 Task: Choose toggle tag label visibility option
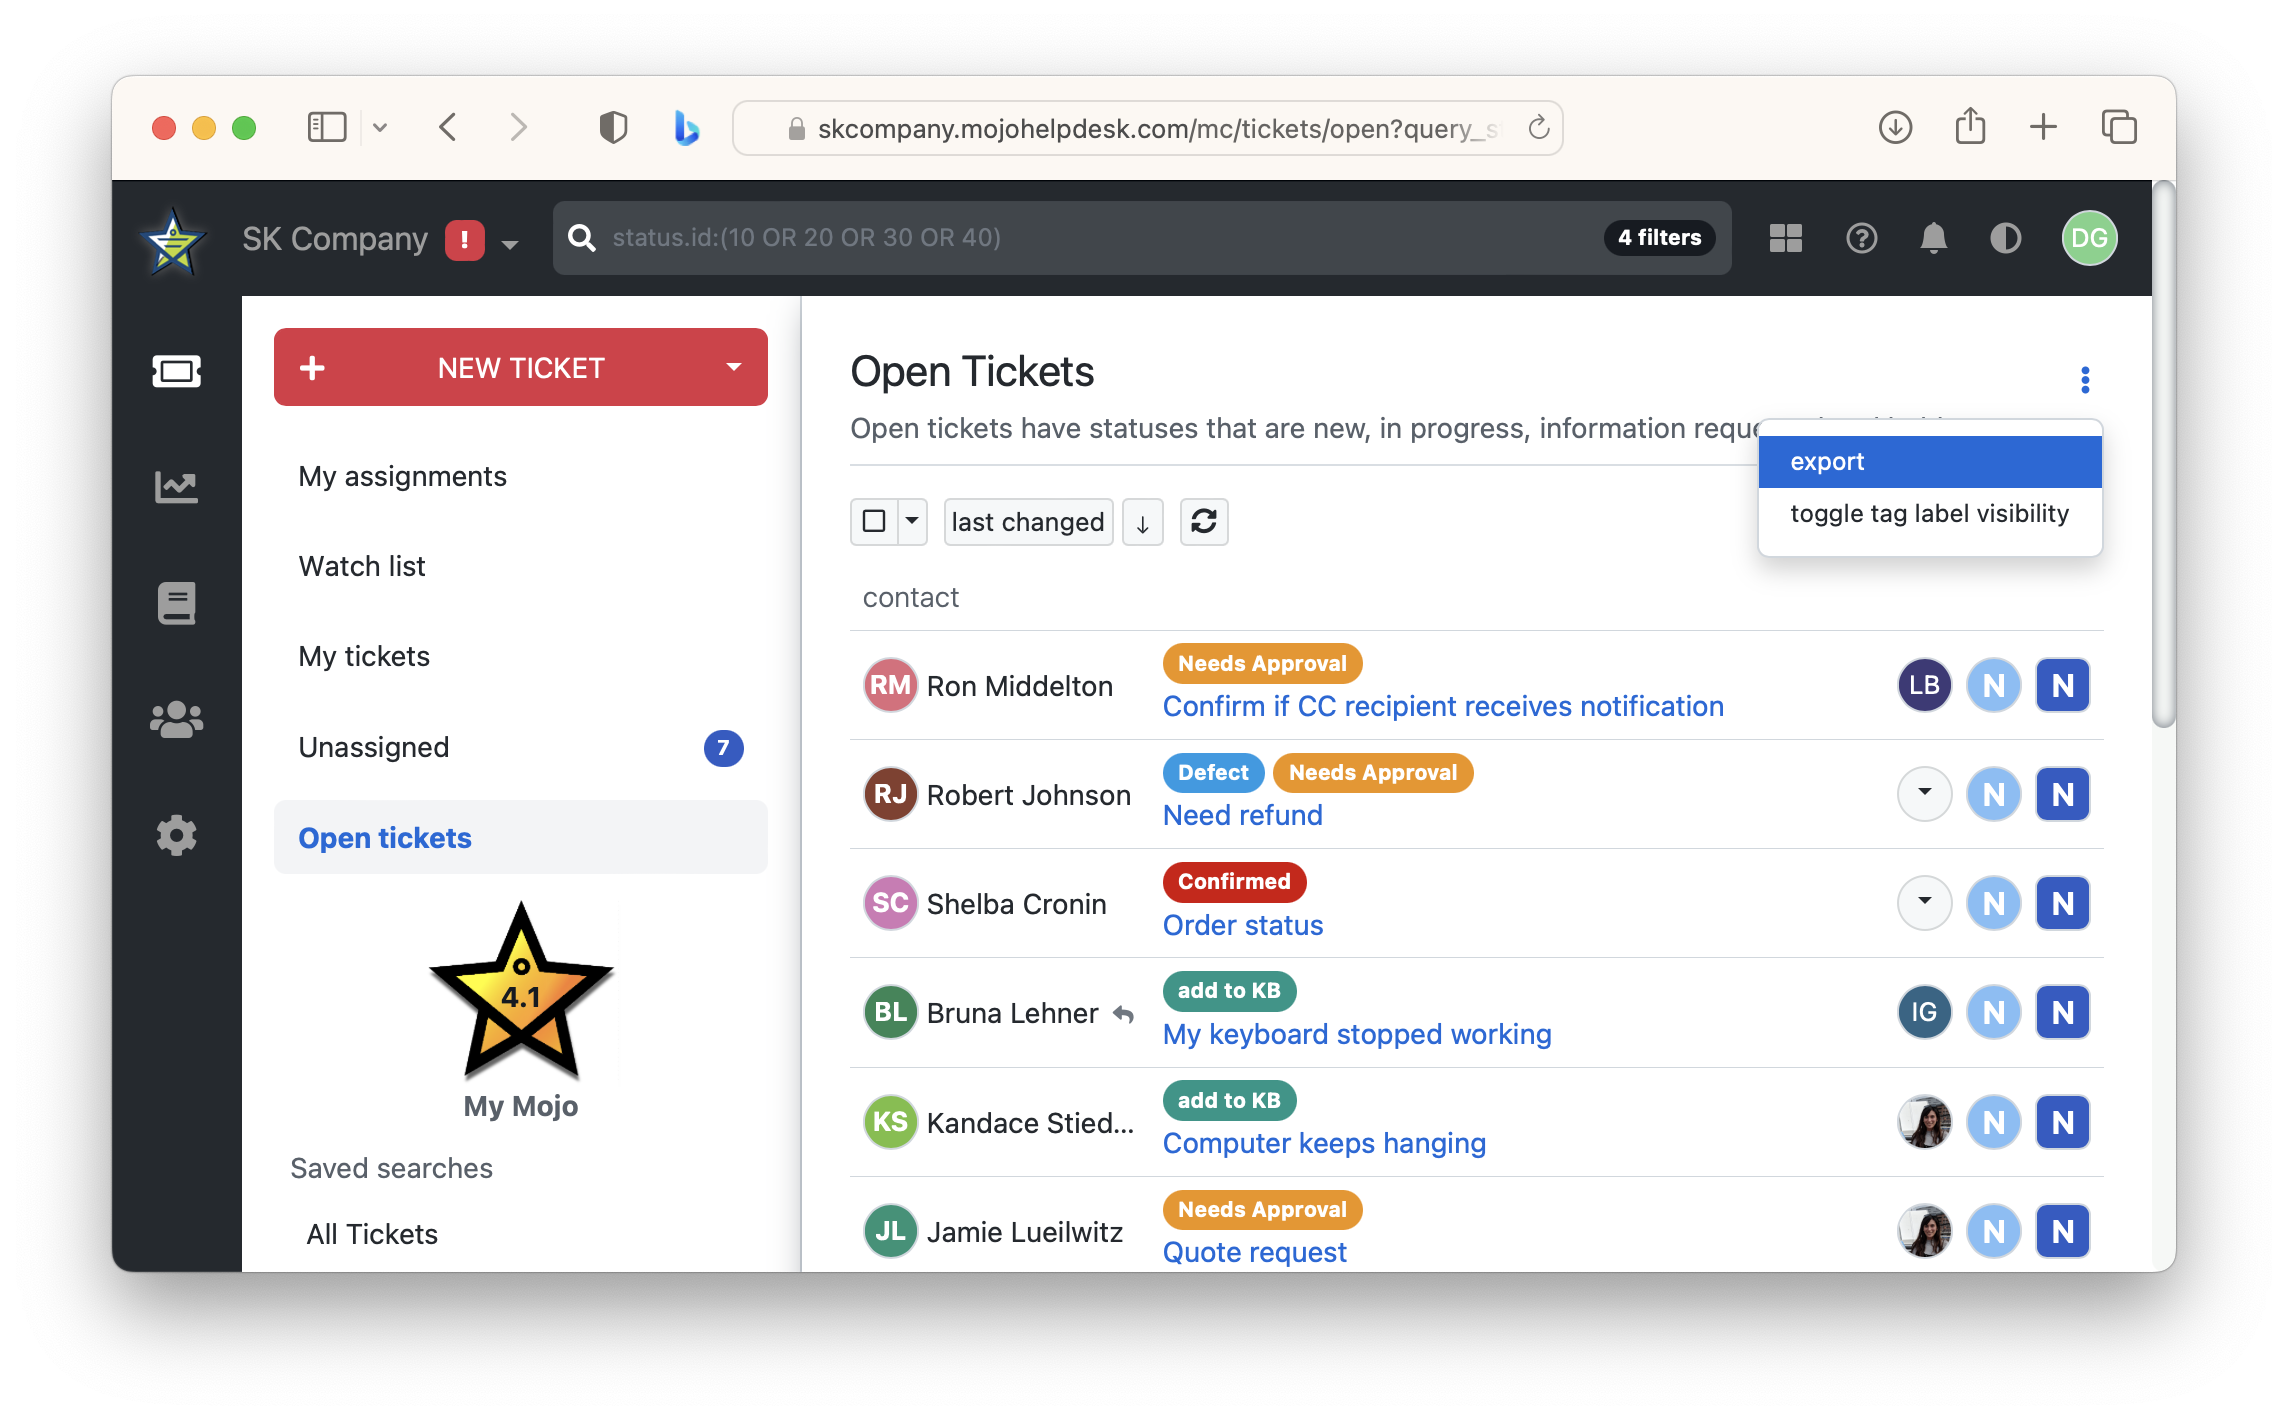(x=1929, y=514)
